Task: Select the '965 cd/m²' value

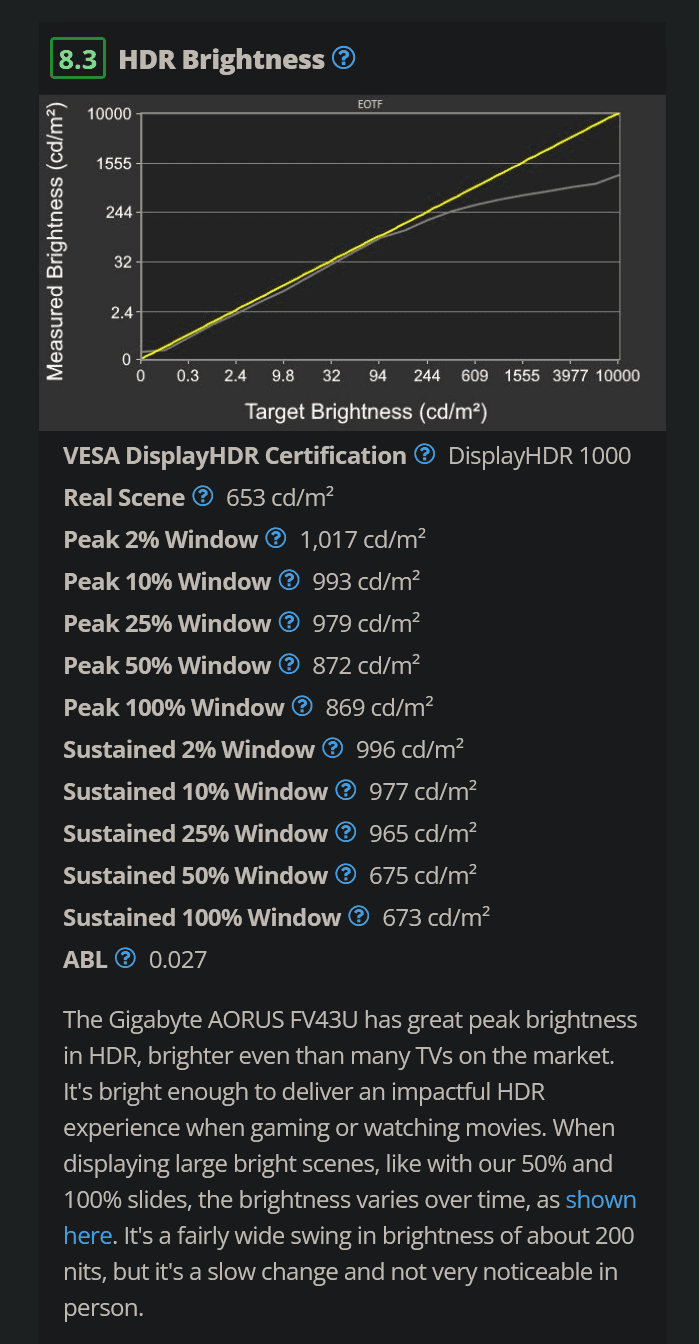Action: click(x=423, y=834)
